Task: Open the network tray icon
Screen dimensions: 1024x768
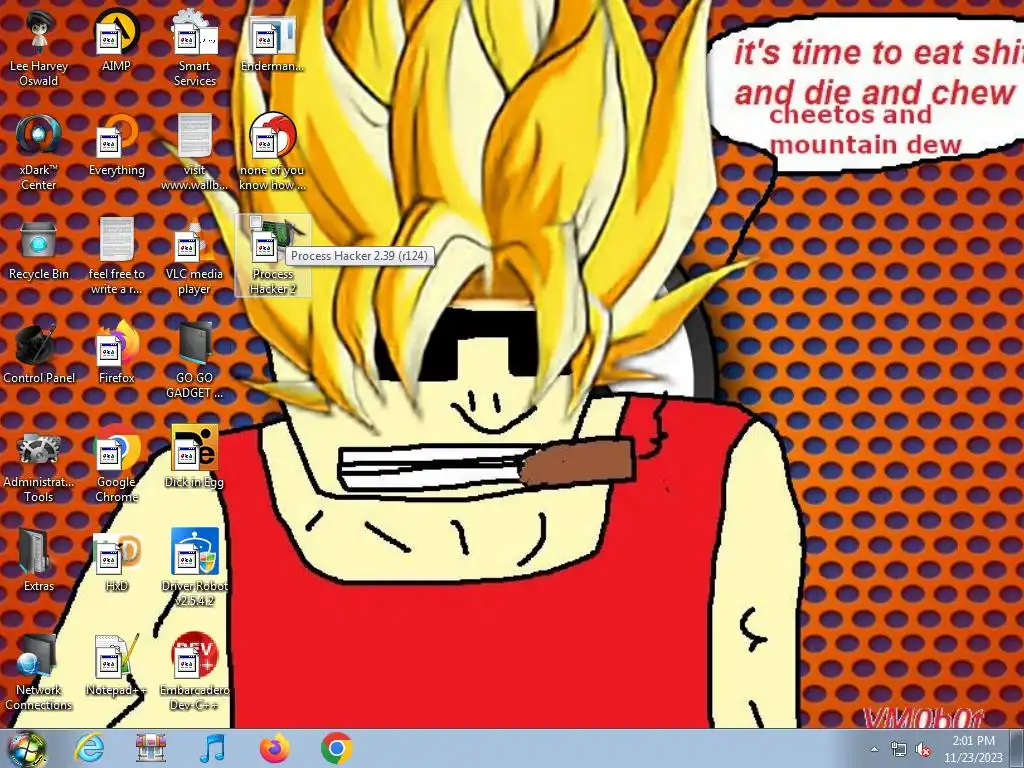Action: coord(899,749)
